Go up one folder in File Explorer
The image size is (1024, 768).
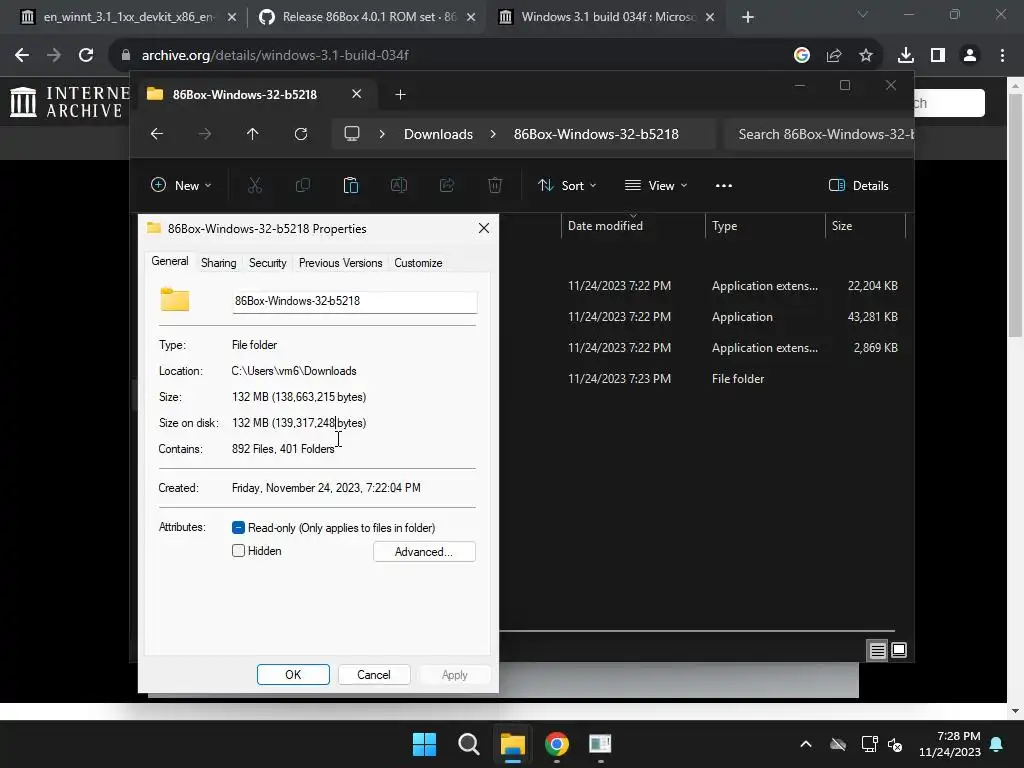click(253, 134)
